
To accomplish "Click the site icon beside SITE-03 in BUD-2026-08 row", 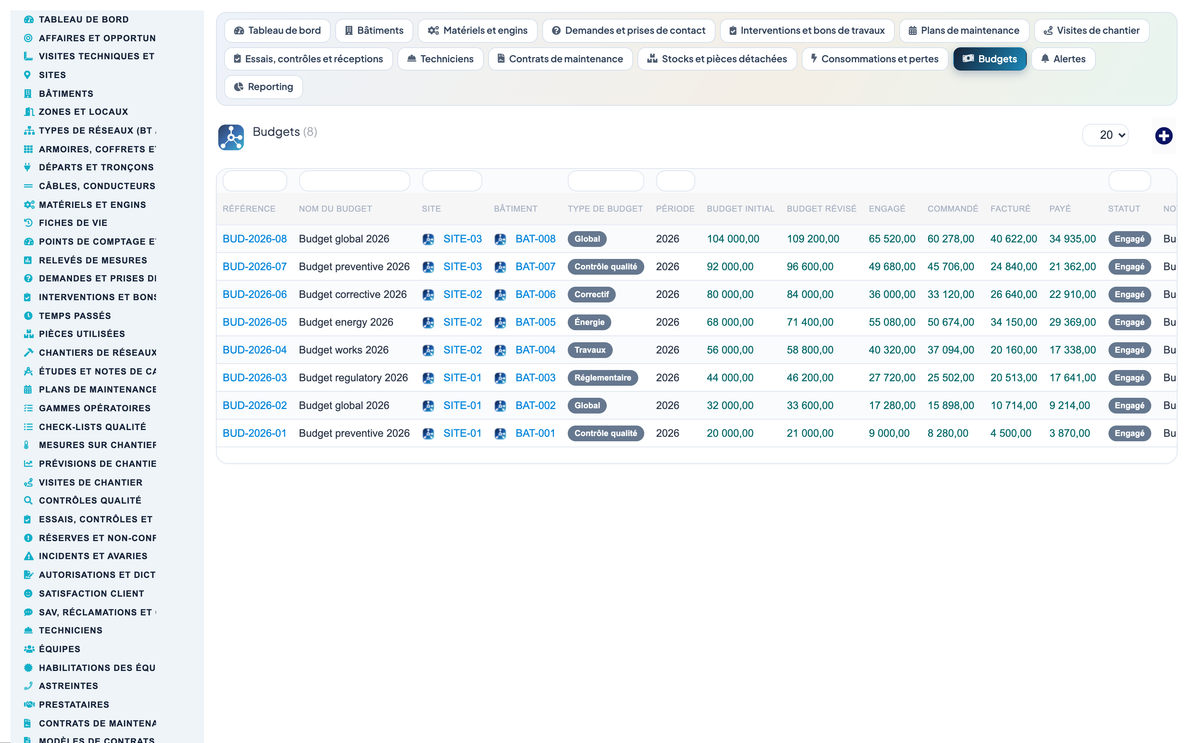I will 428,239.
